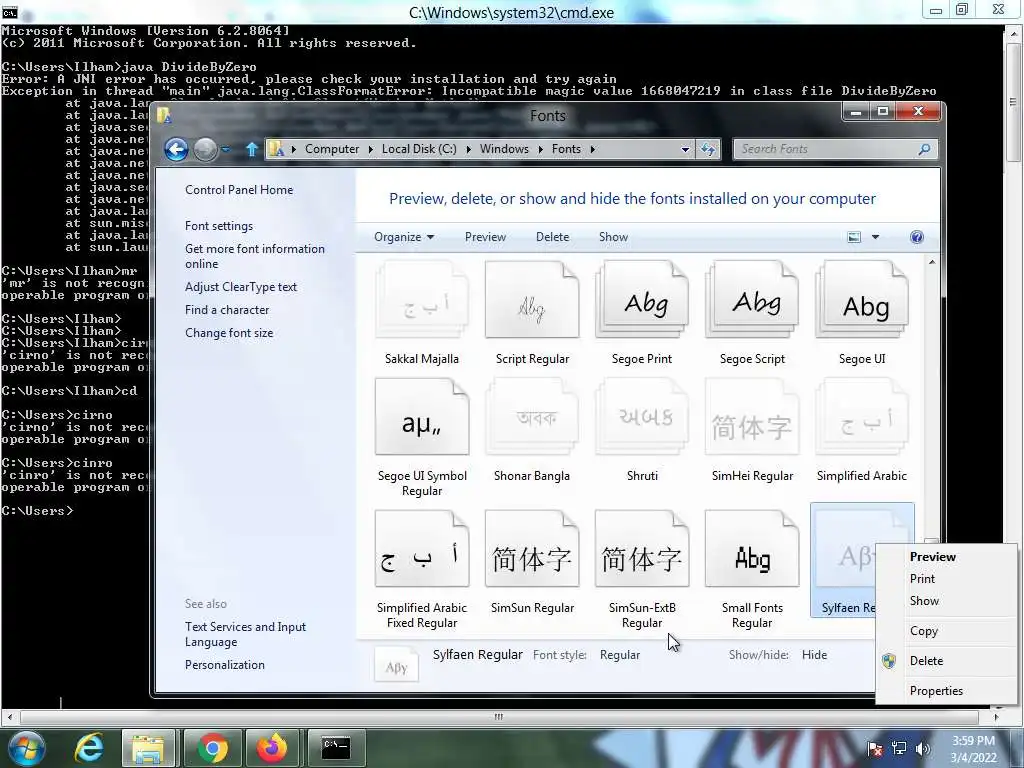Open the Fonts help question mark icon
Viewport: 1024px width, 768px height.
pos(917,237)
